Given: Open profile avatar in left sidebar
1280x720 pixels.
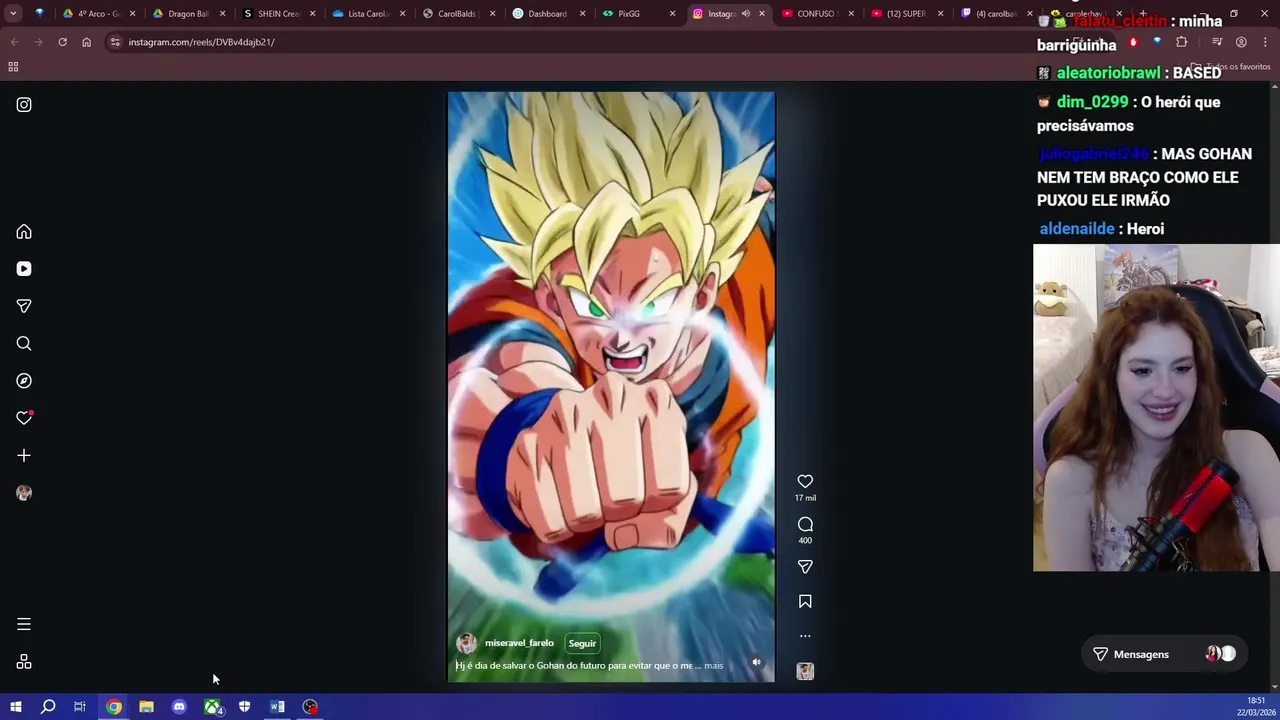Looking at the screenshot, I should point(24,493).
